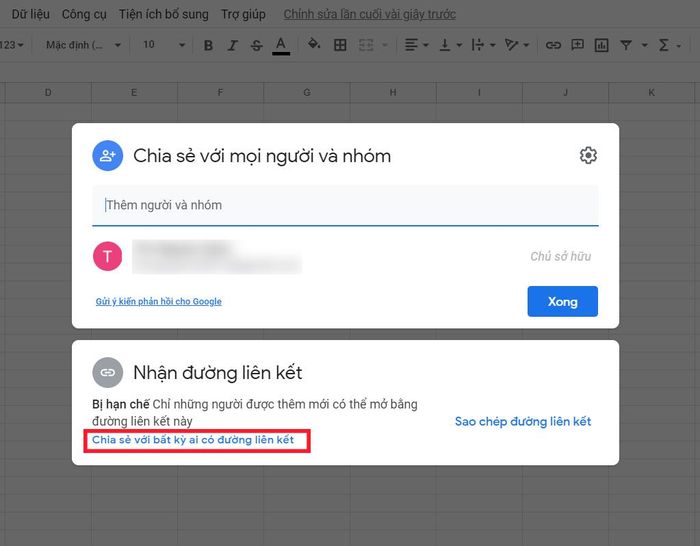Screen dimensions: 700x546
Task: Click Sao chép đường liên kết
Action: pyautogui.click(x=523, y=421)
